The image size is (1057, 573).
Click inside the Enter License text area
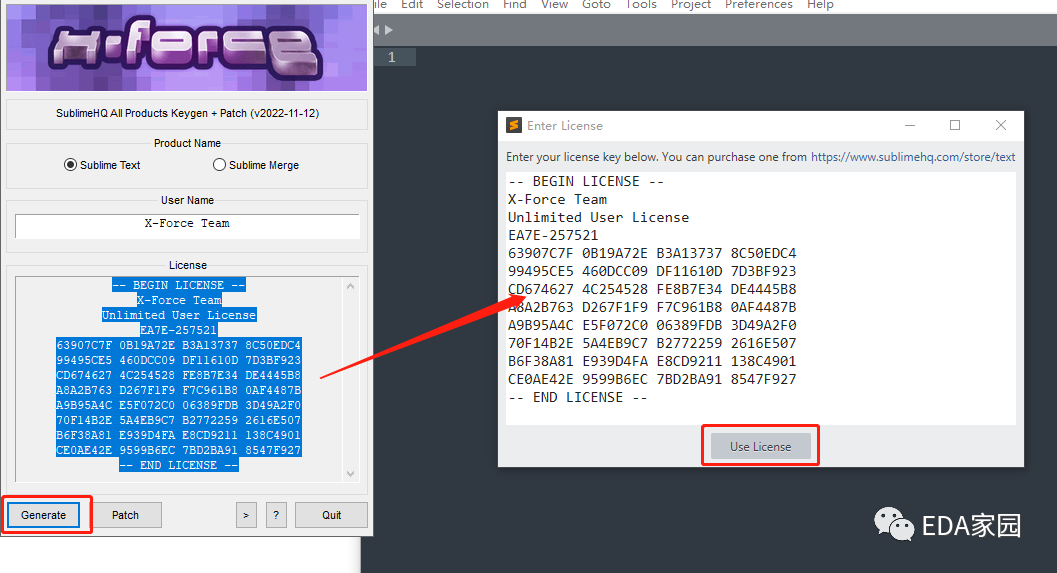(x=760, y=298)
